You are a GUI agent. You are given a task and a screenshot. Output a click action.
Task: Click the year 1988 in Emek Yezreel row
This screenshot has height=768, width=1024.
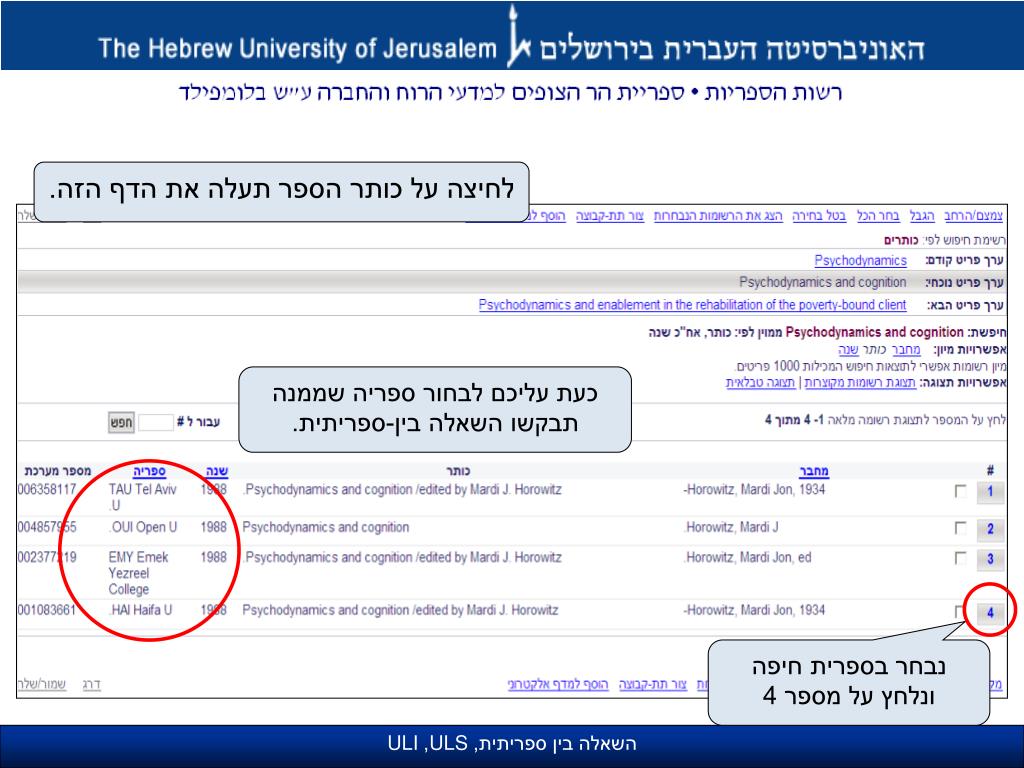(x=214, y=557)
